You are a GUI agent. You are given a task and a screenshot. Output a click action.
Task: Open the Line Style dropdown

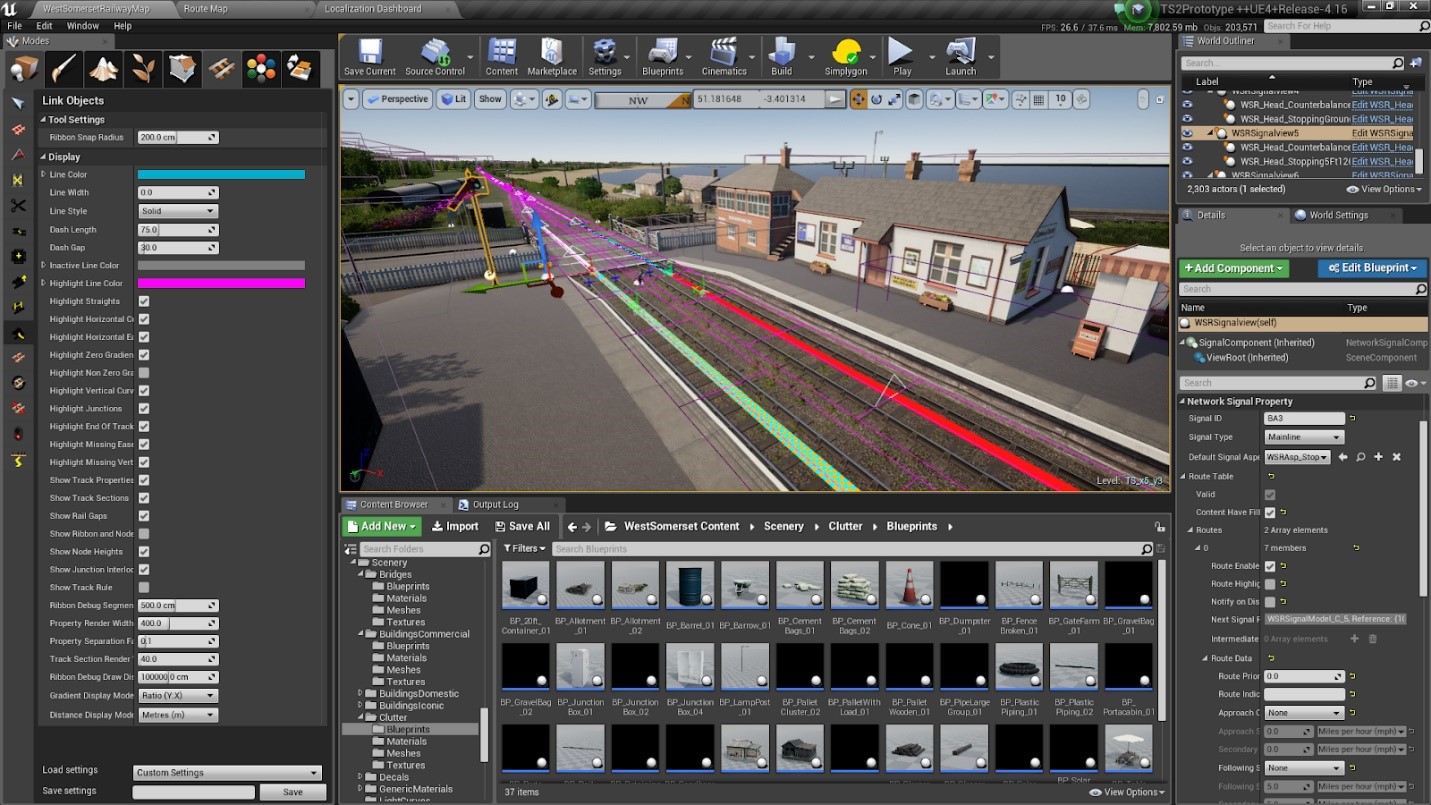[x=177, y=211]
